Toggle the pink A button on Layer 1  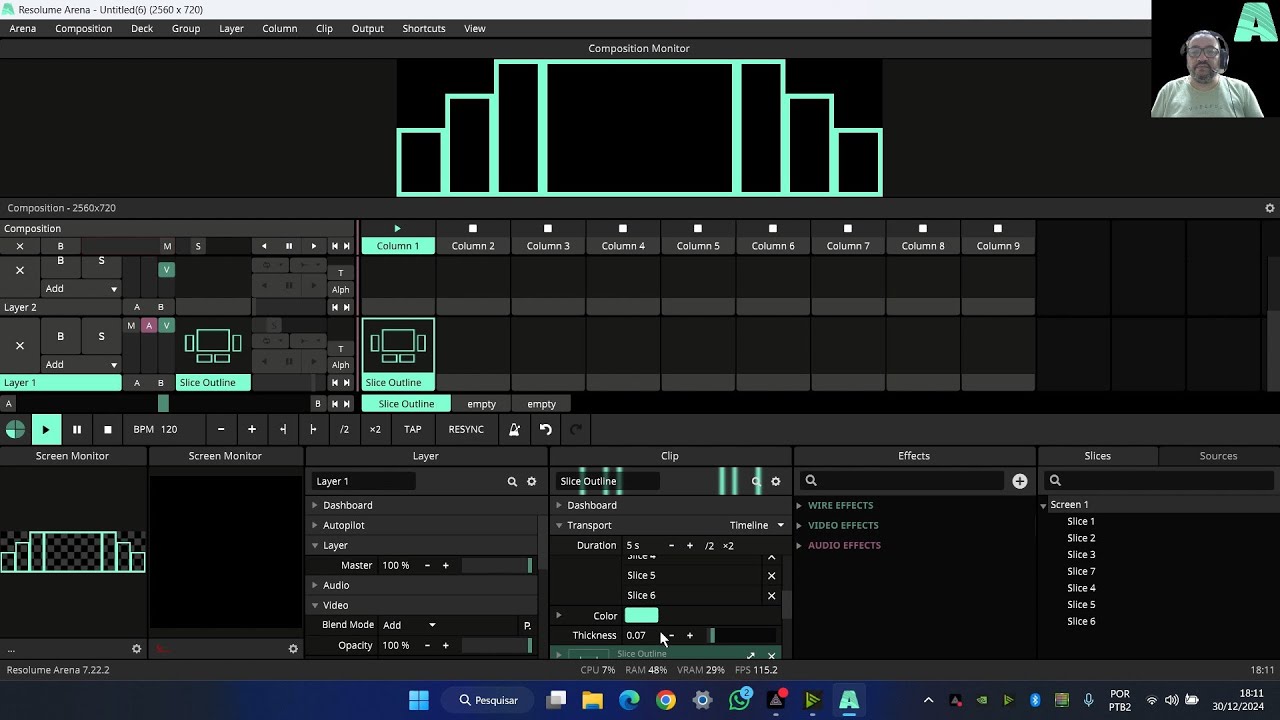pos(148,326)
